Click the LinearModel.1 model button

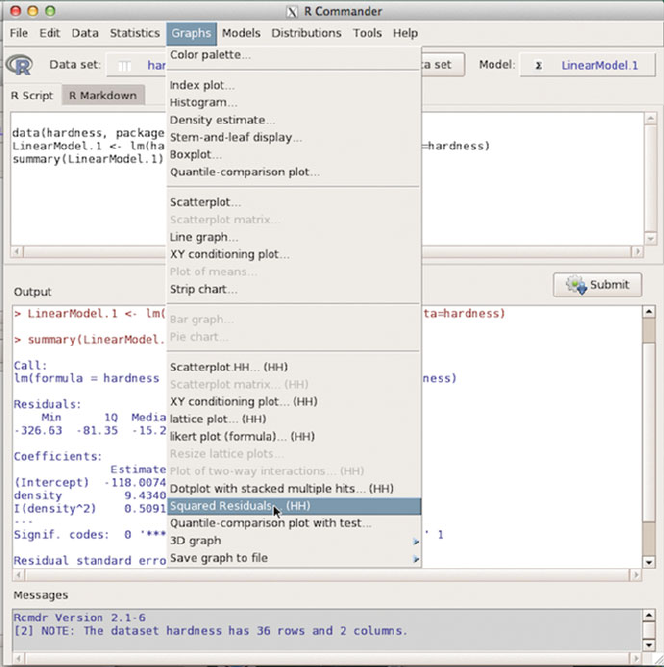587,65
